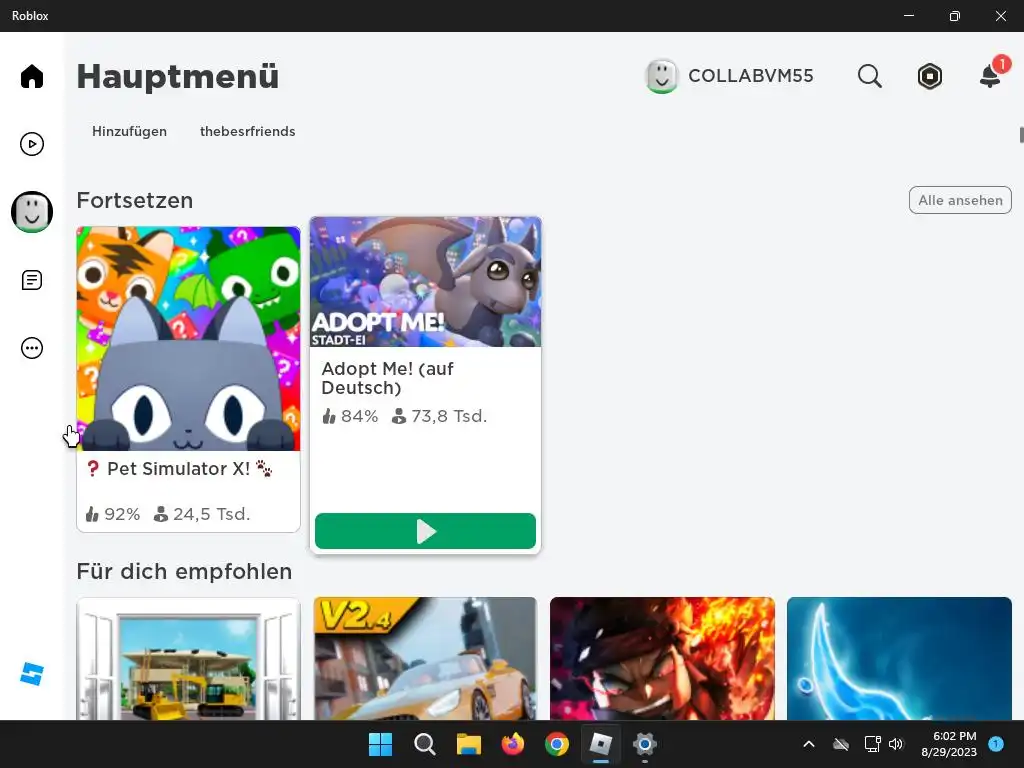
Task: Open File Explorer from the taskbar
Action: pyautogui.click(x=468, y=744)
